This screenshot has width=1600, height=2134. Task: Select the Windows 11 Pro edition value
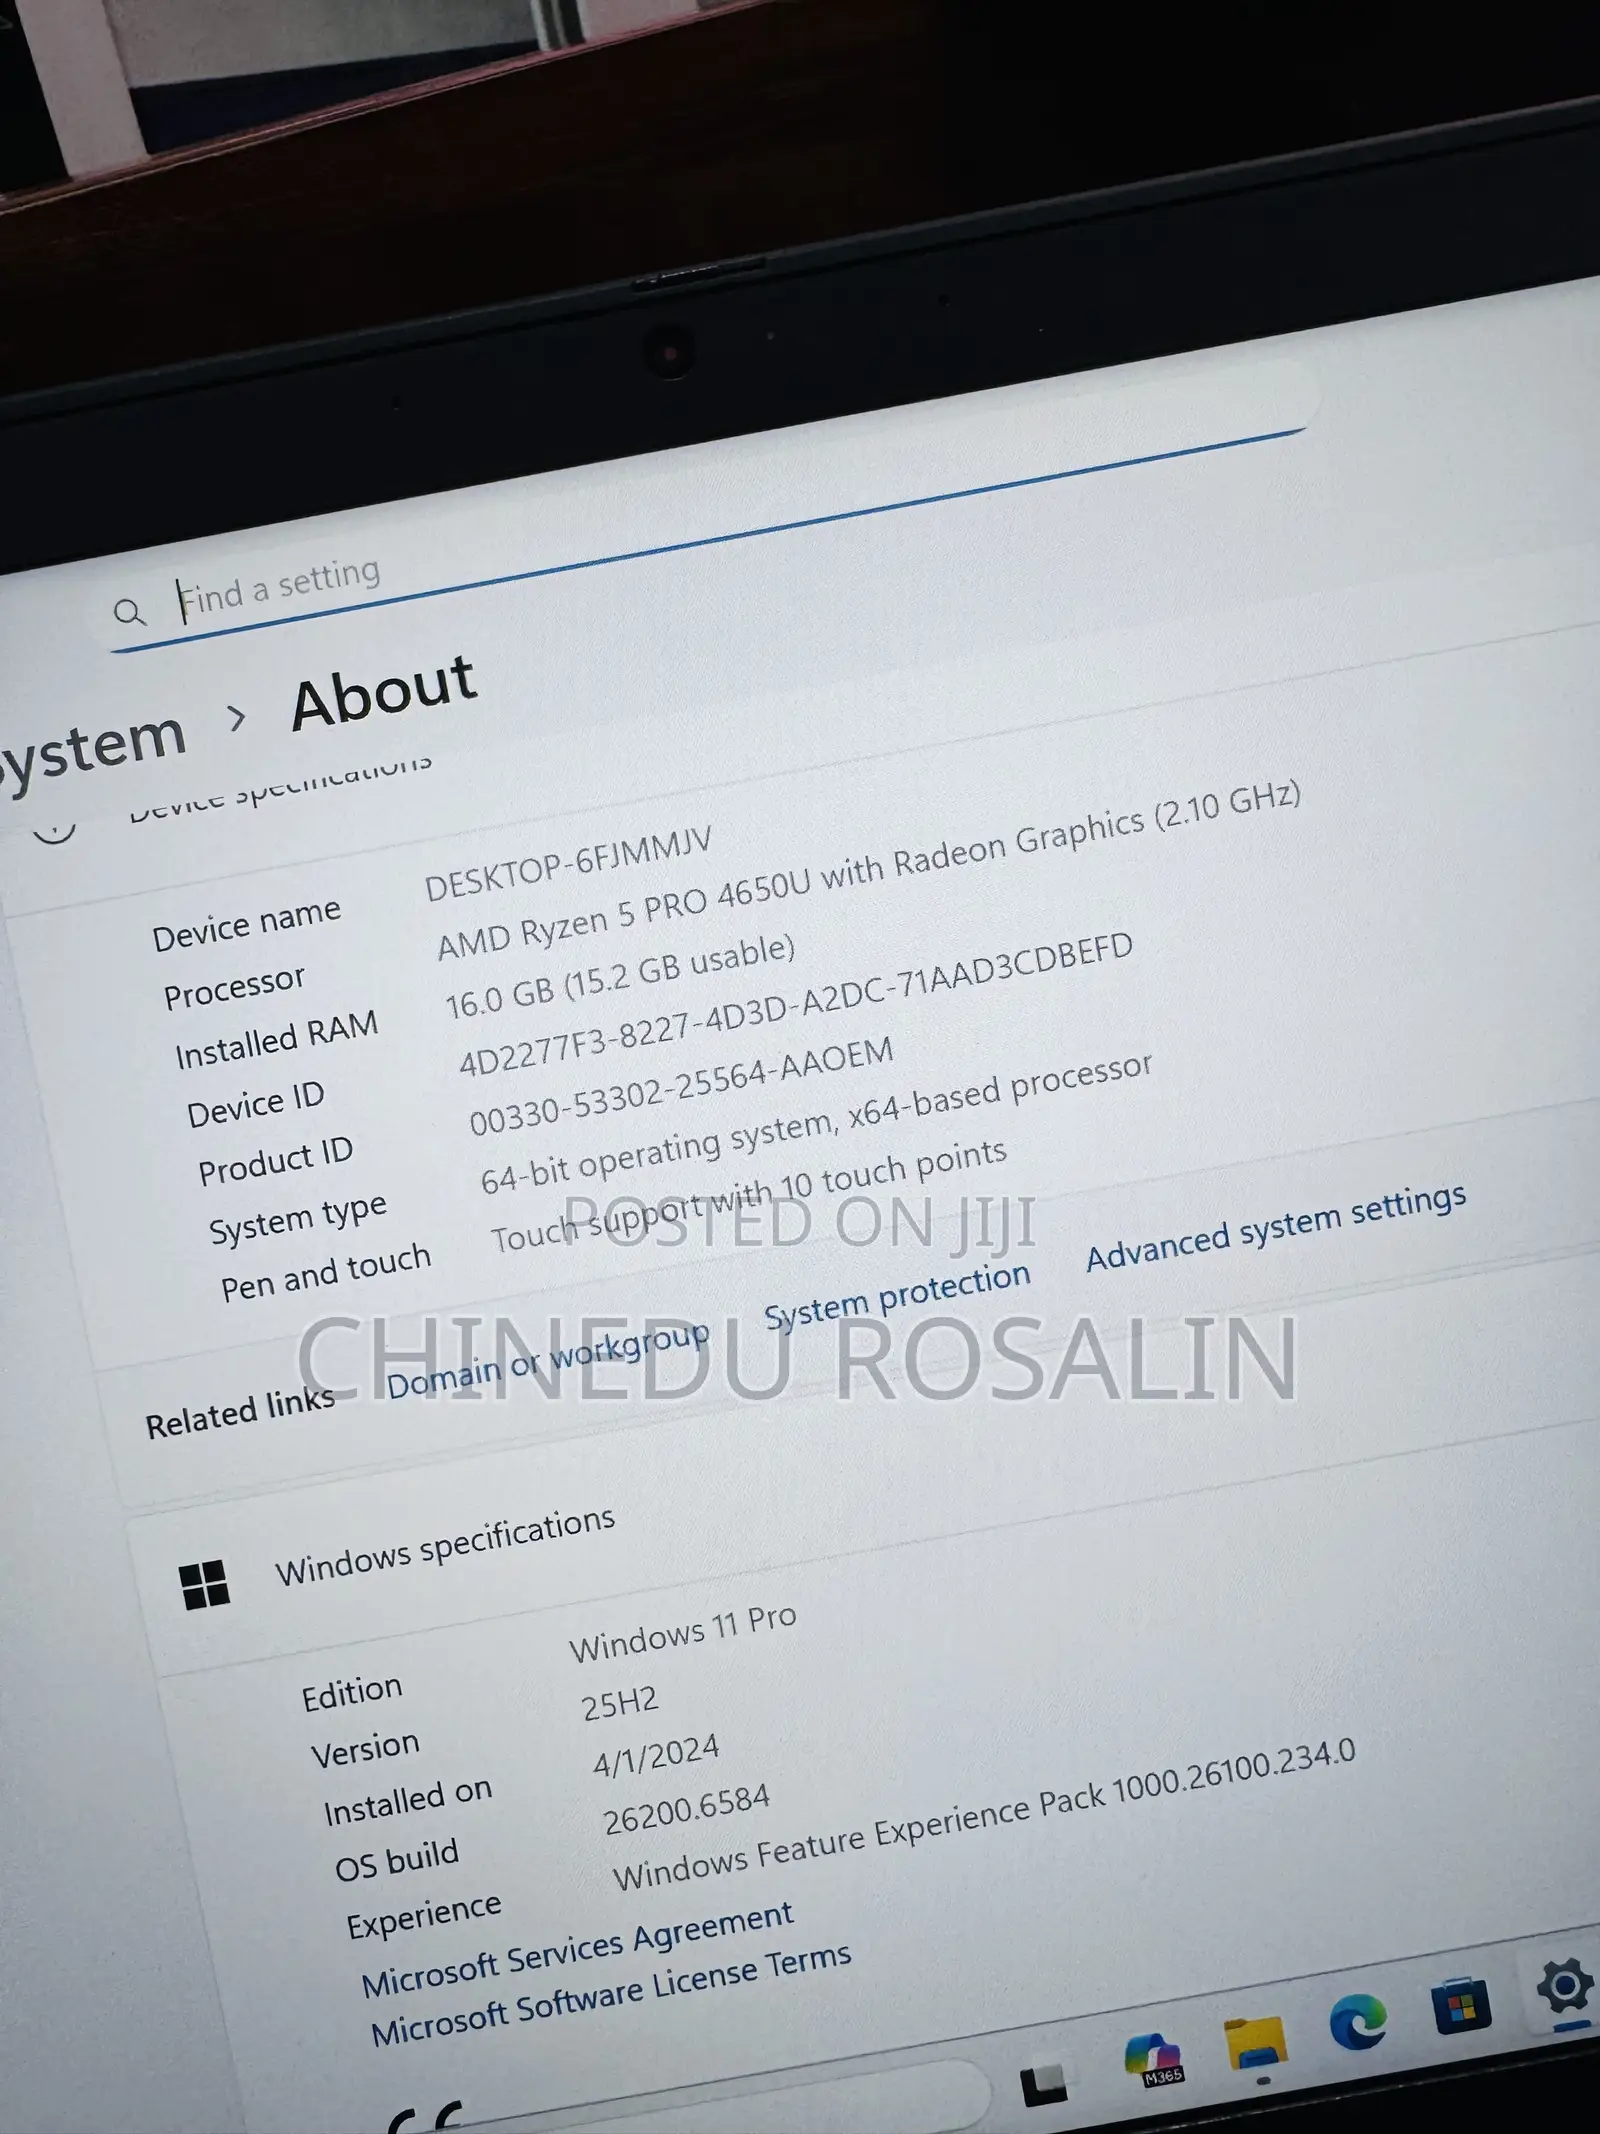pos(683,1633)
